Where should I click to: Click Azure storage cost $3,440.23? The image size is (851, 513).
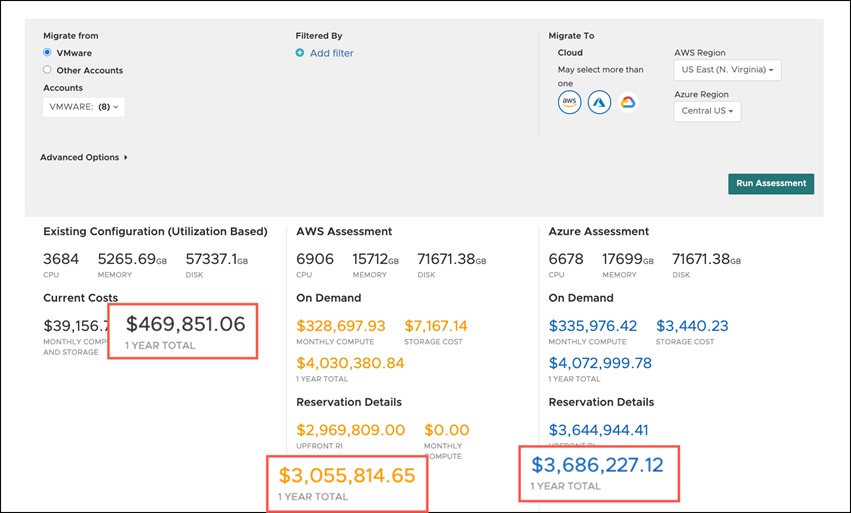click(x=692, y=326)
